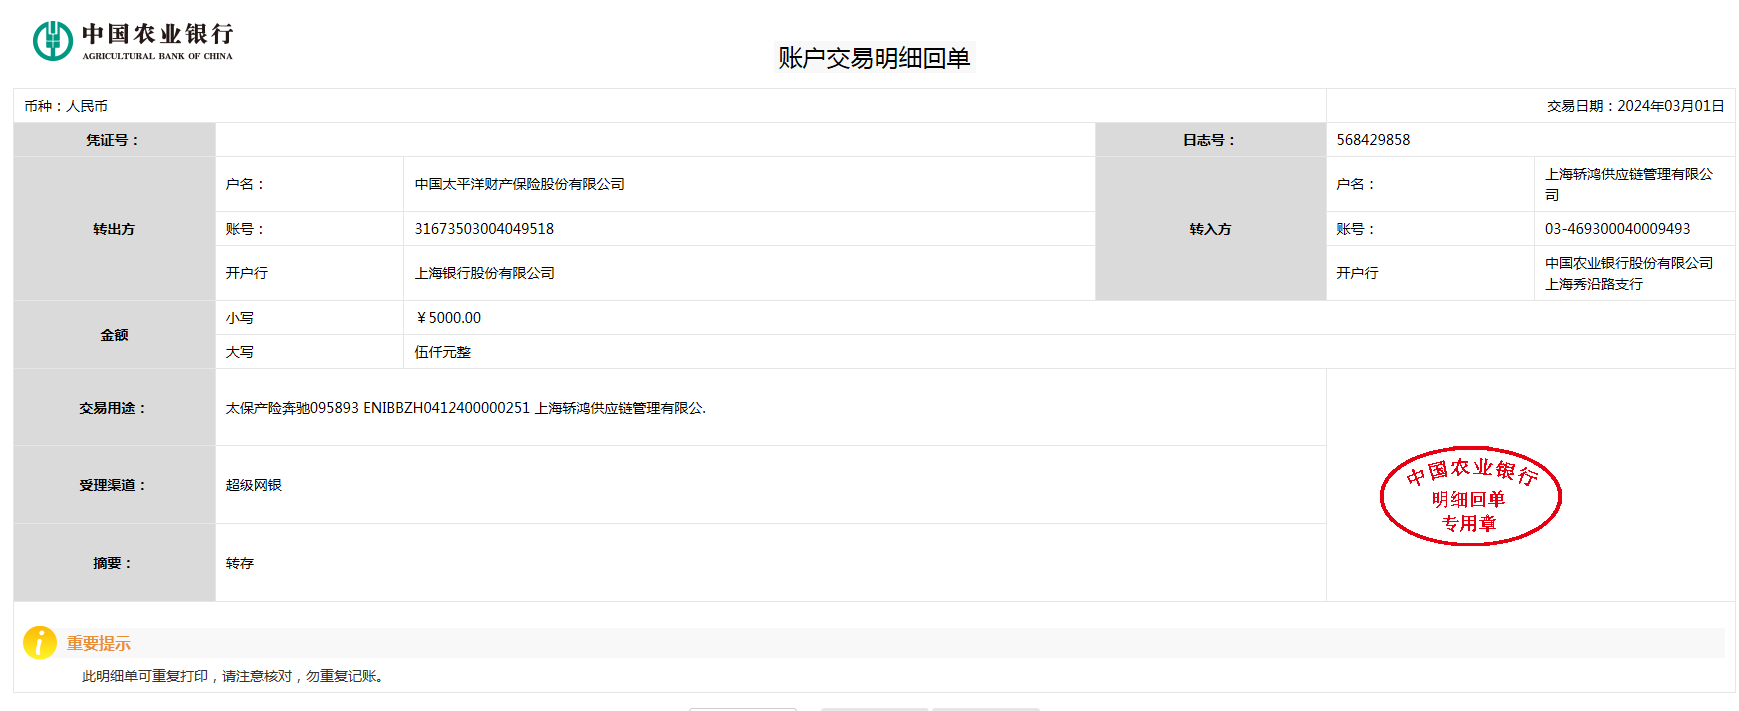The image size is (1739, 711).
Task: Click the red 明细回单专用章 stamp
Action: pos(1469,496)
